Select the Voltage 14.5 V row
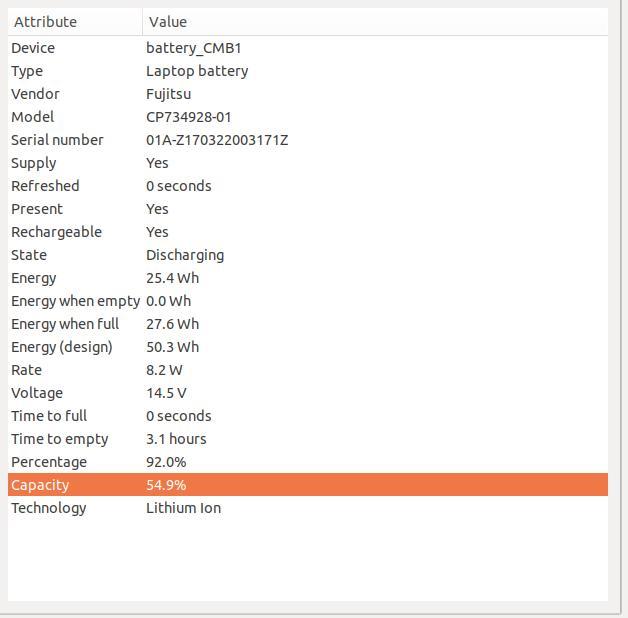Screen dimensions: 628x618 pos(308,393)
